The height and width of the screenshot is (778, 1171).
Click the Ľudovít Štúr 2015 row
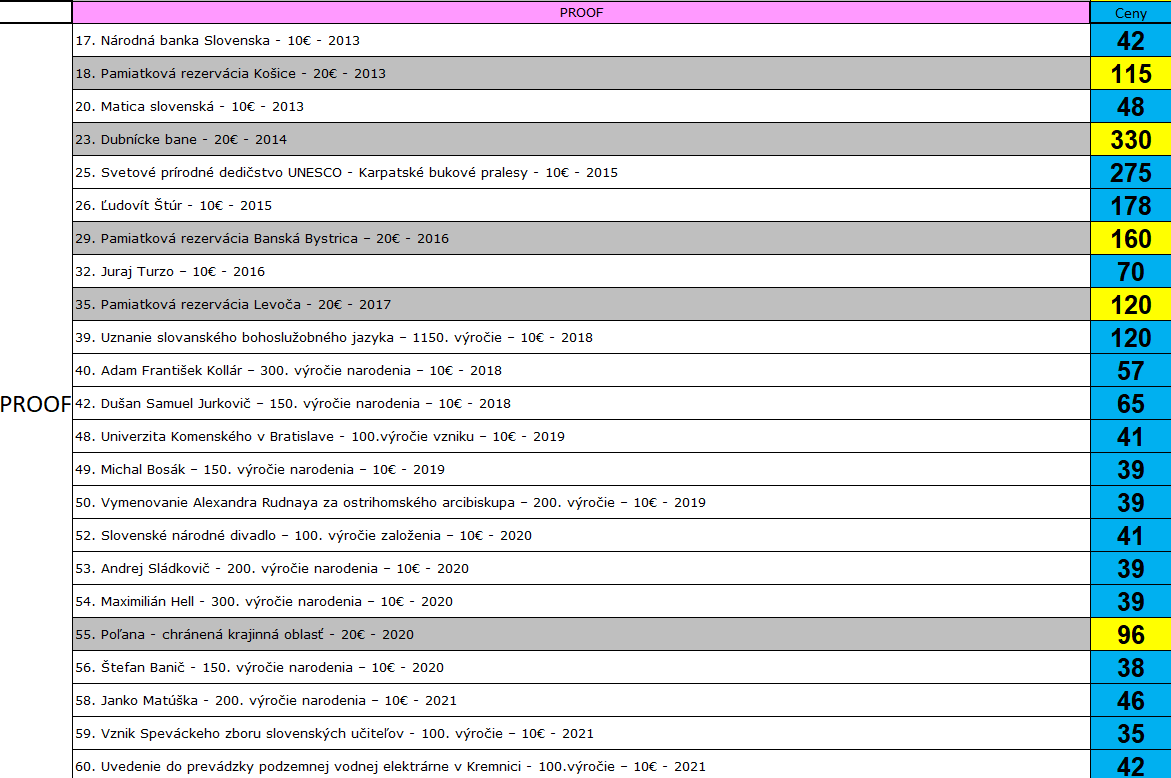click(400, 205)
